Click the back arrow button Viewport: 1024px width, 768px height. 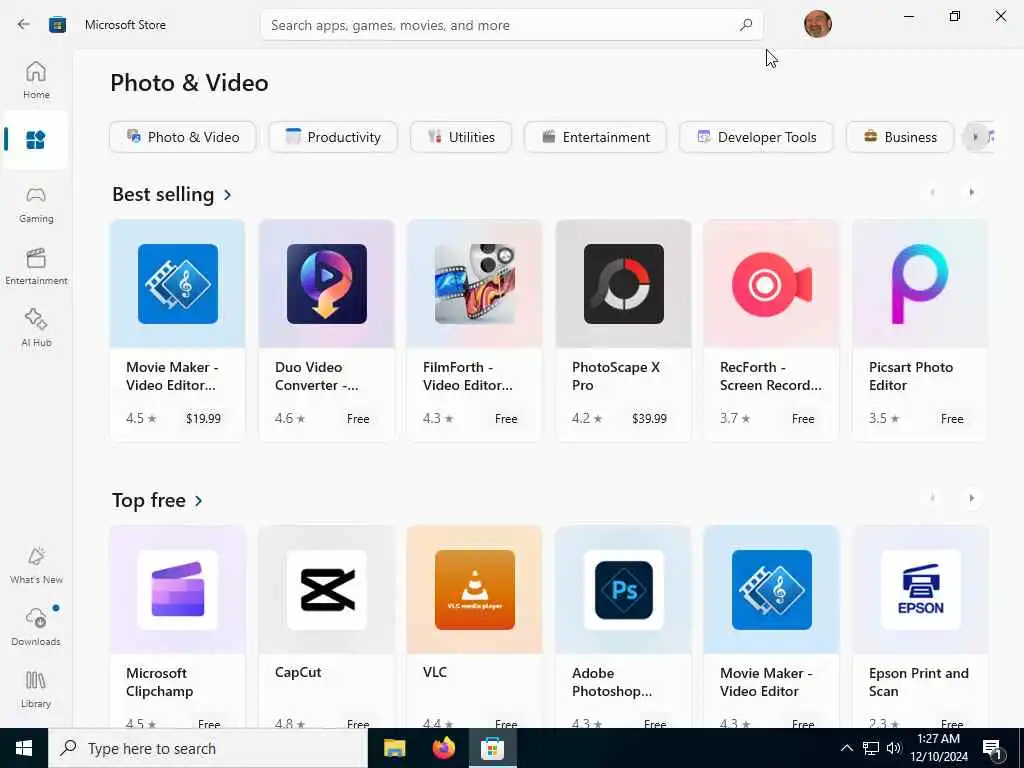click(x=24, y=25)
